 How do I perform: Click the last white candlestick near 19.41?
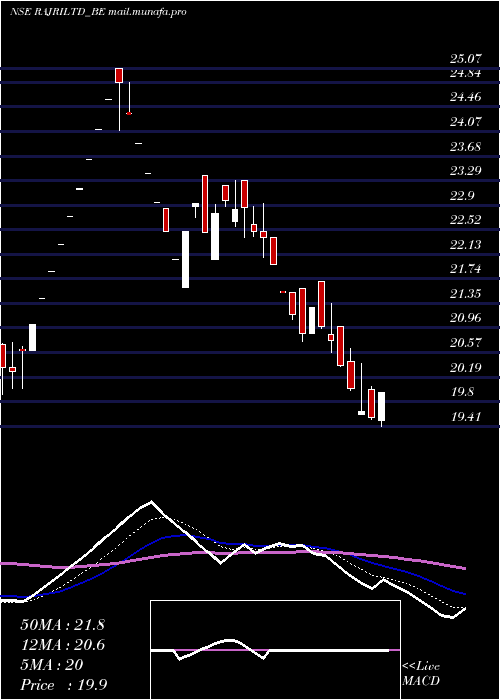pyautogui.click(x=381, y=406)
